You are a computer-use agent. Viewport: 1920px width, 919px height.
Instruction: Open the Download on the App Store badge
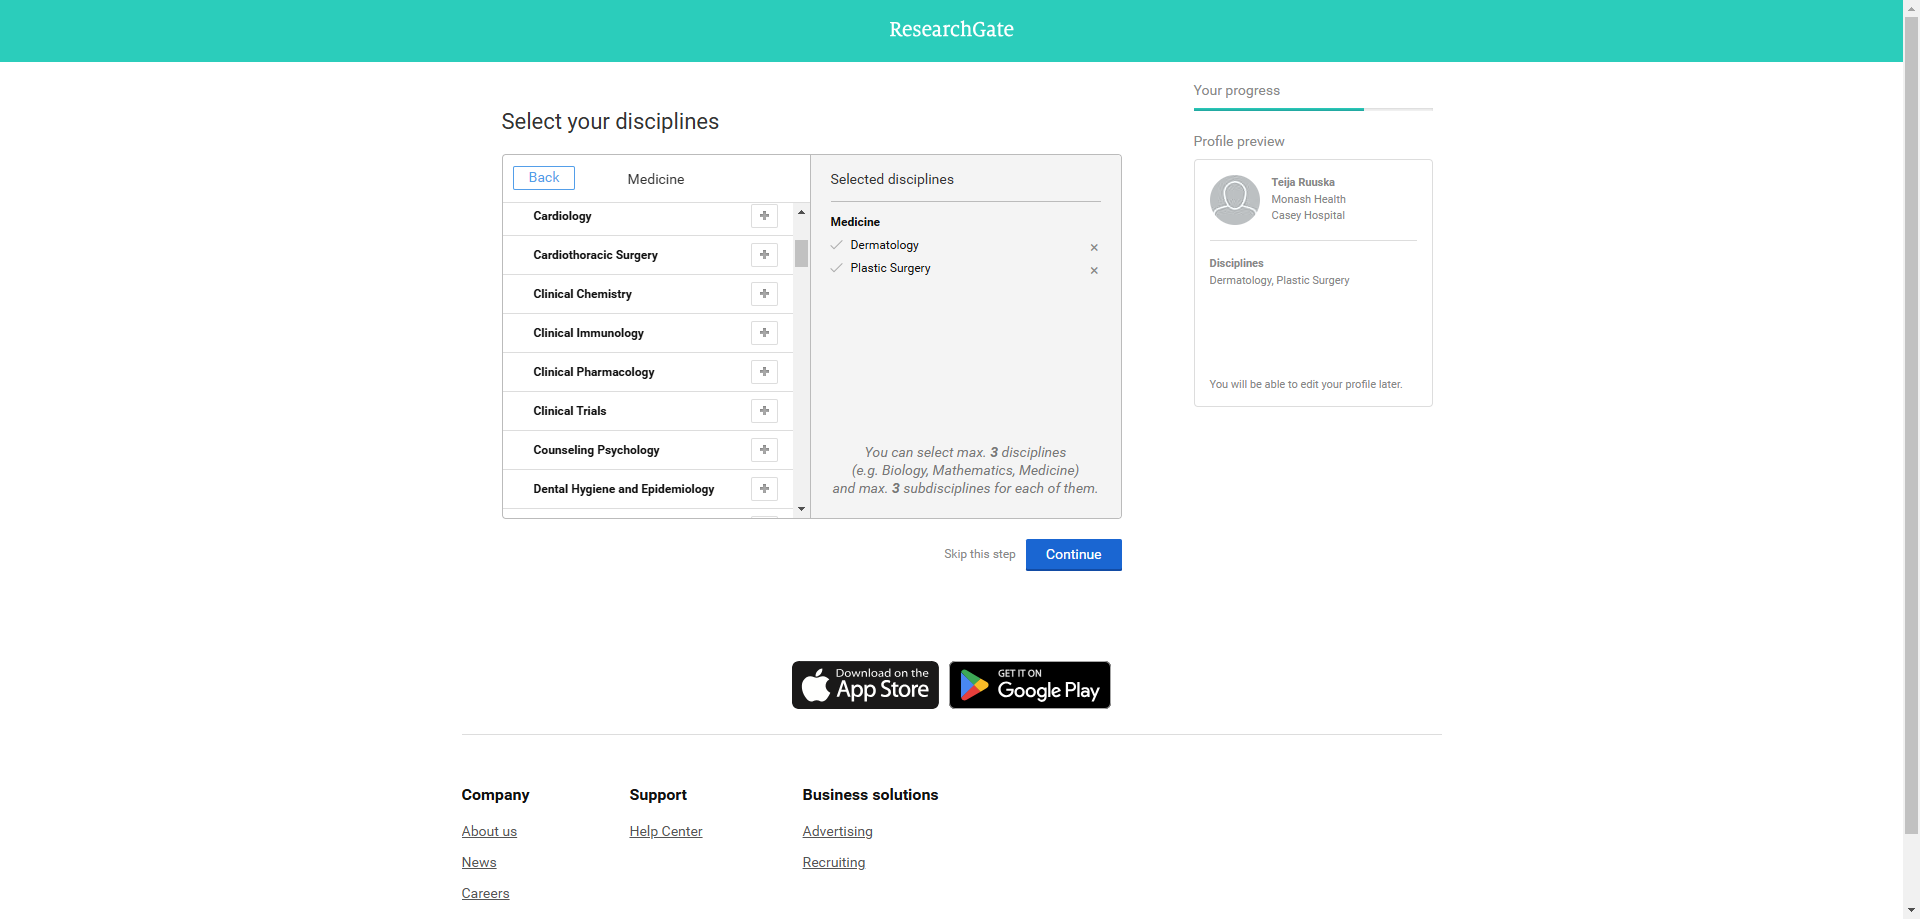[x=865, y=685]
